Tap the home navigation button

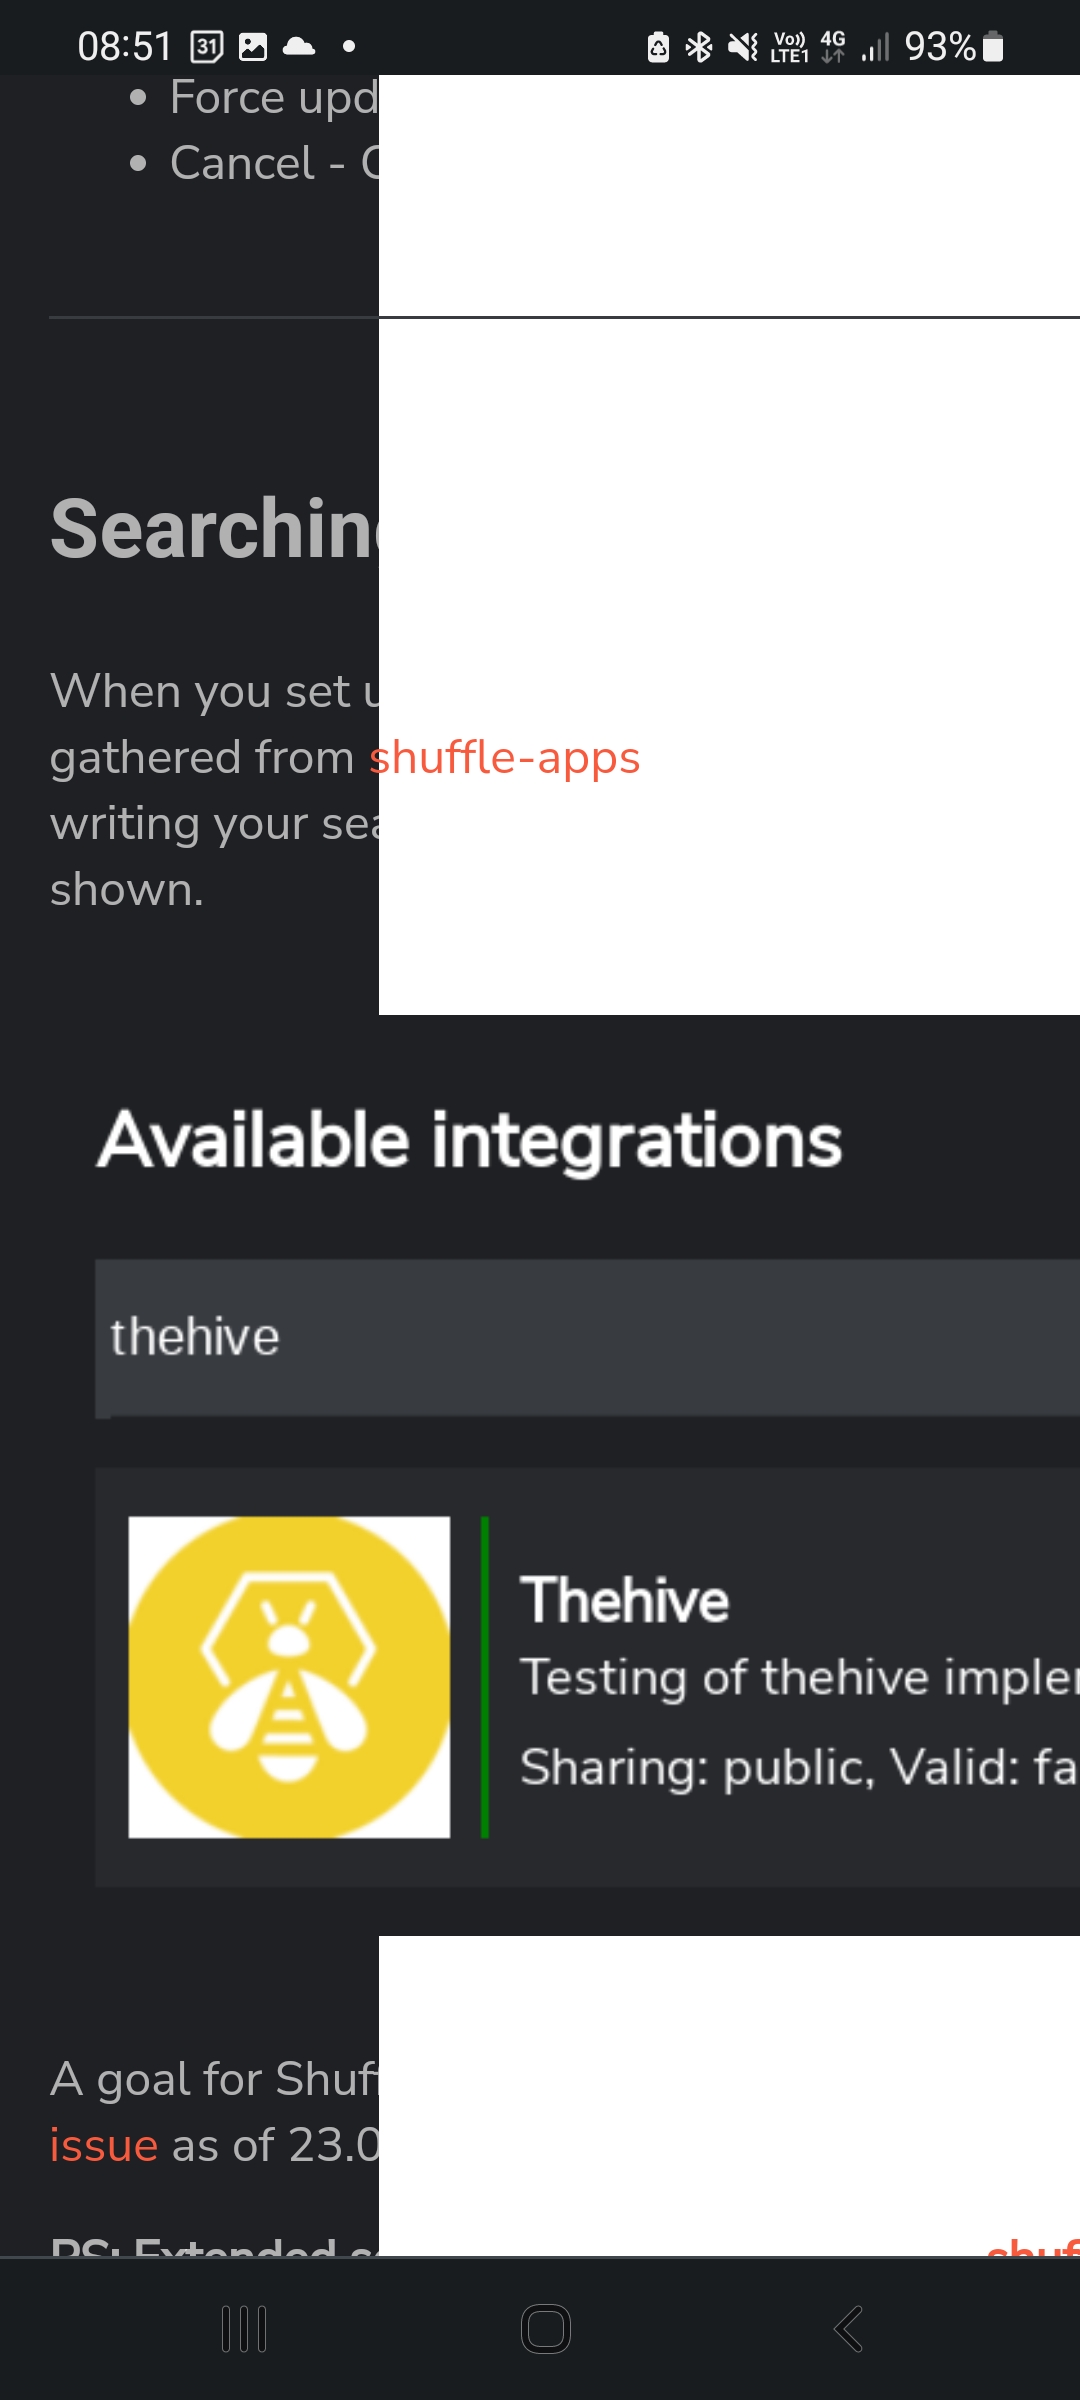point(544,2326)
